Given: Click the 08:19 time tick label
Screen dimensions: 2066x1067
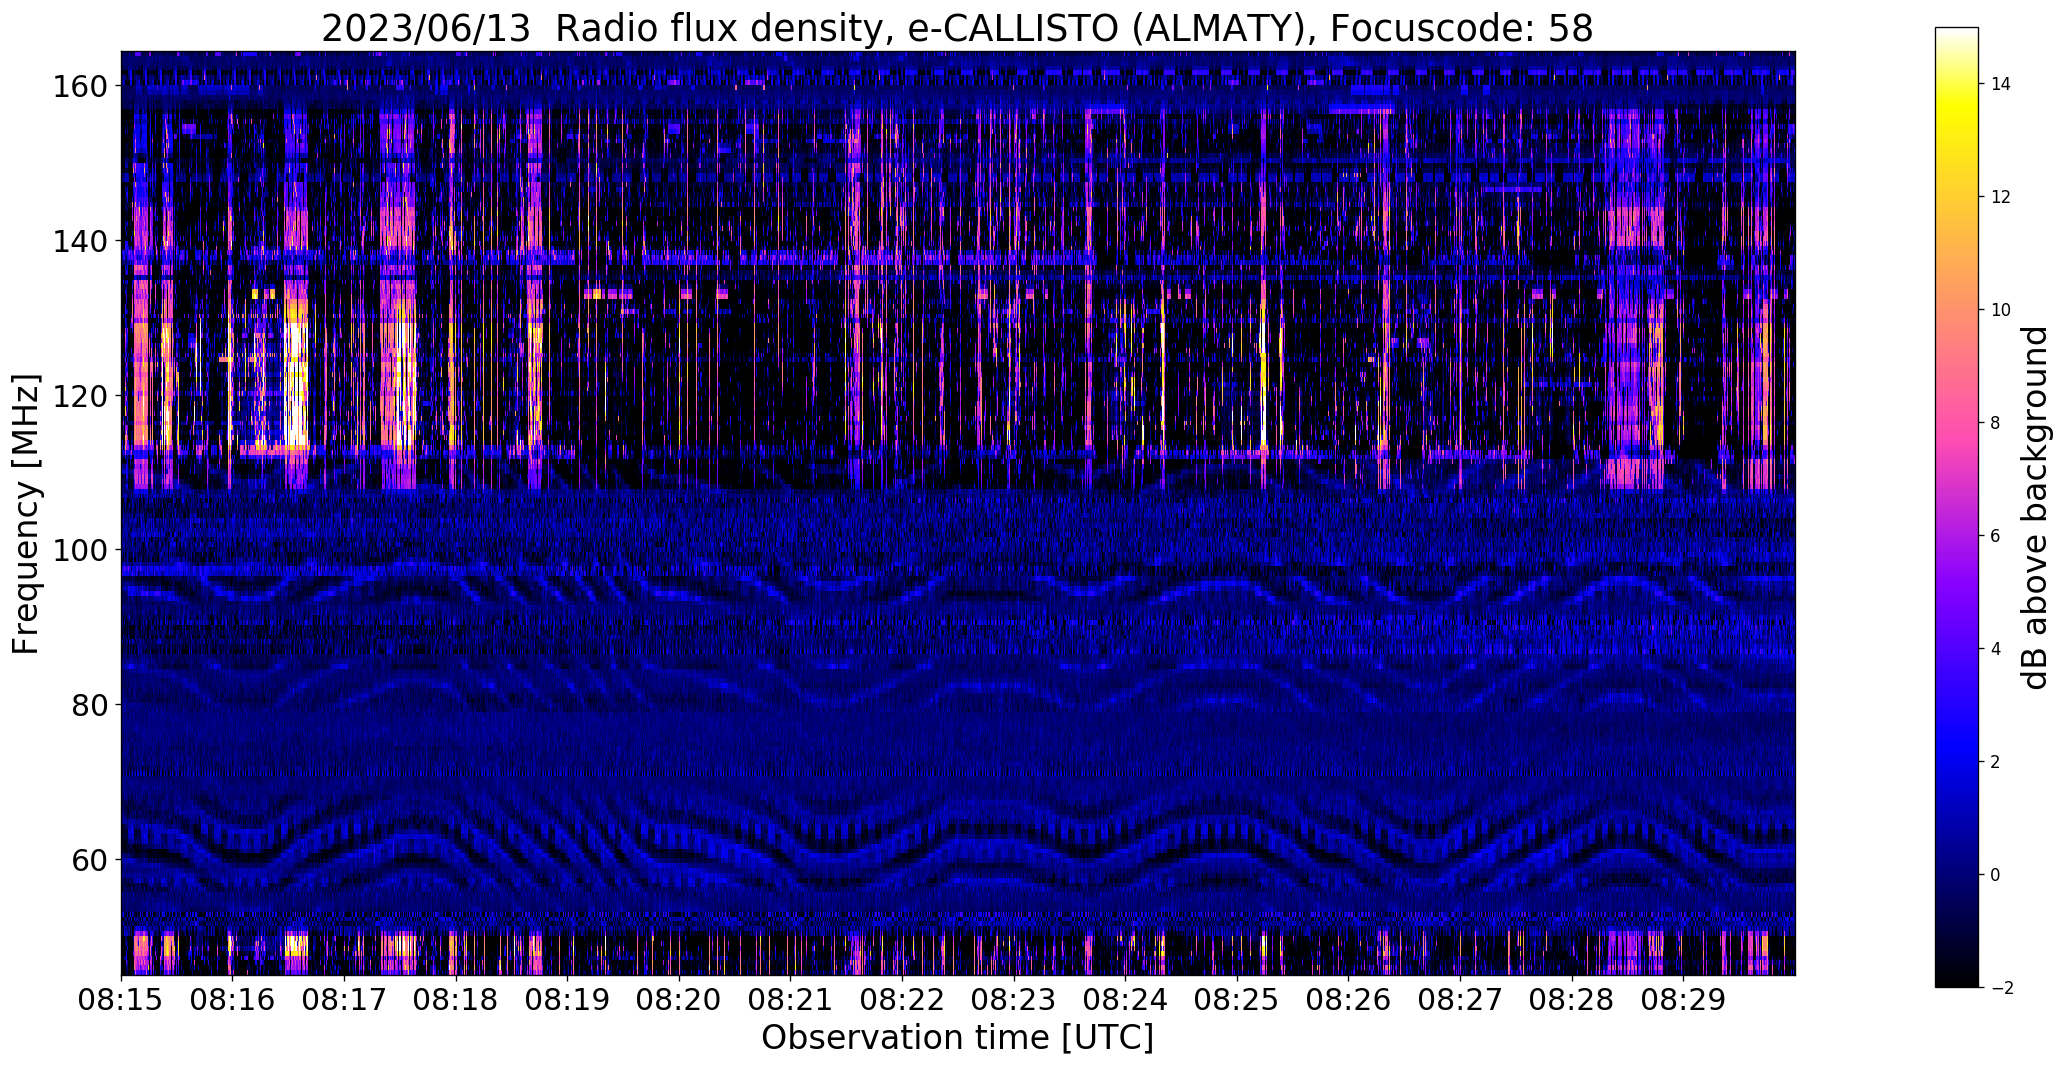Looking at the screenshot, I should coord(567,1000).
